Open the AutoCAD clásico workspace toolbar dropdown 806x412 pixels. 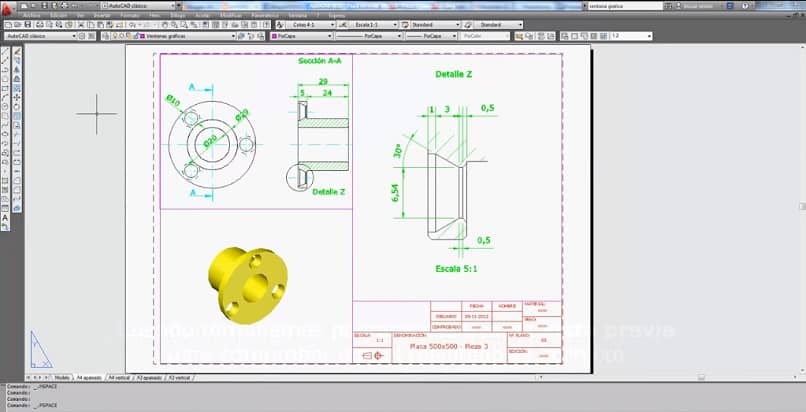coord(40,36)
